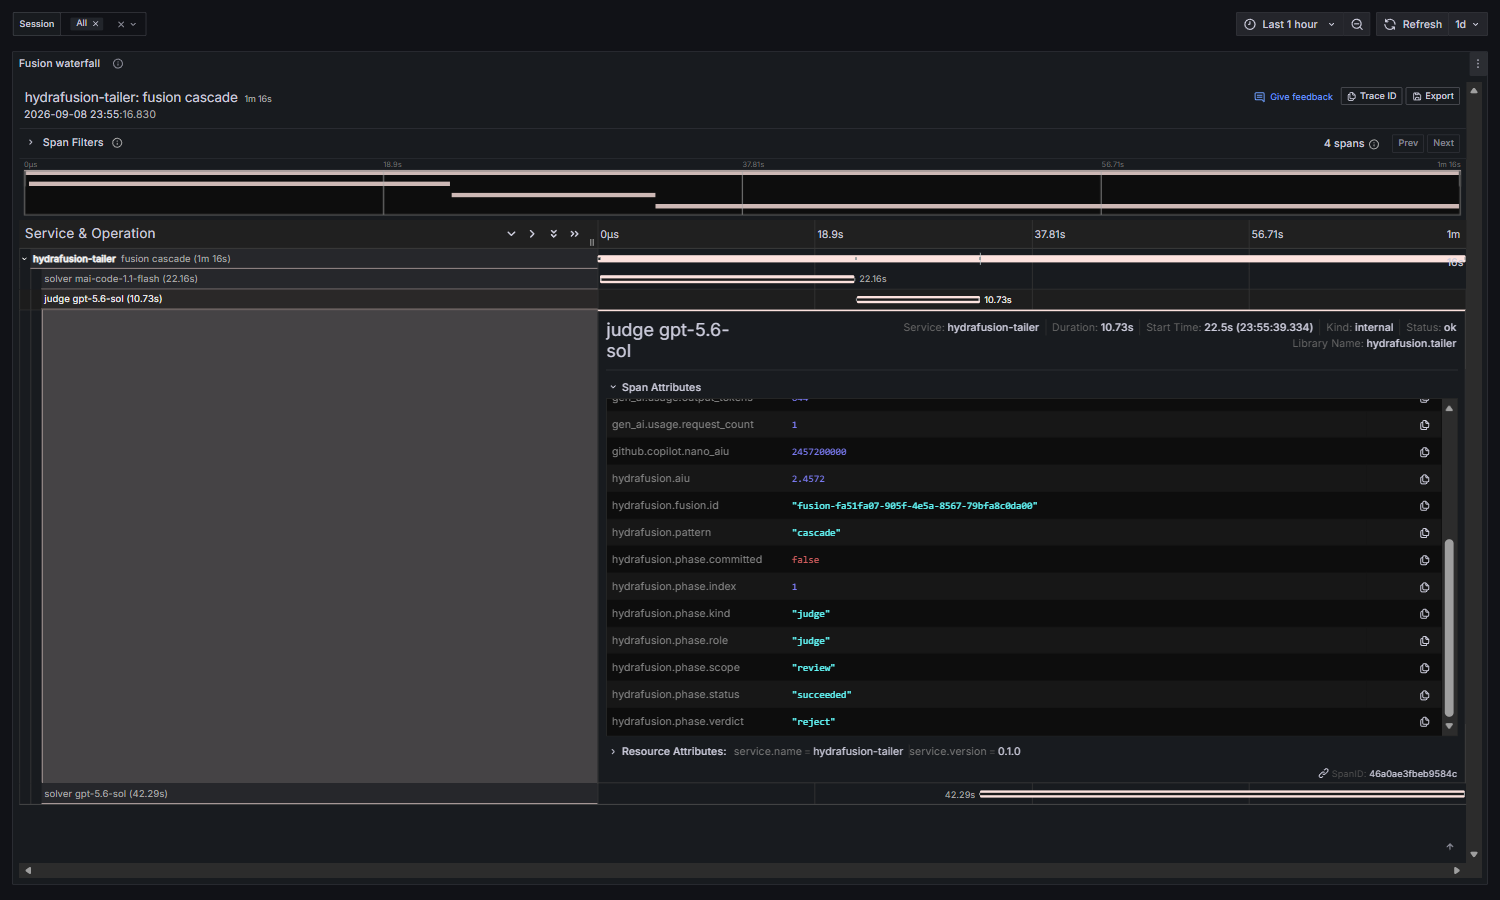Open the Session variable dropdown arrow
Image resolution: width=1500 pixels, height=900 pixels.
(133, 24)
